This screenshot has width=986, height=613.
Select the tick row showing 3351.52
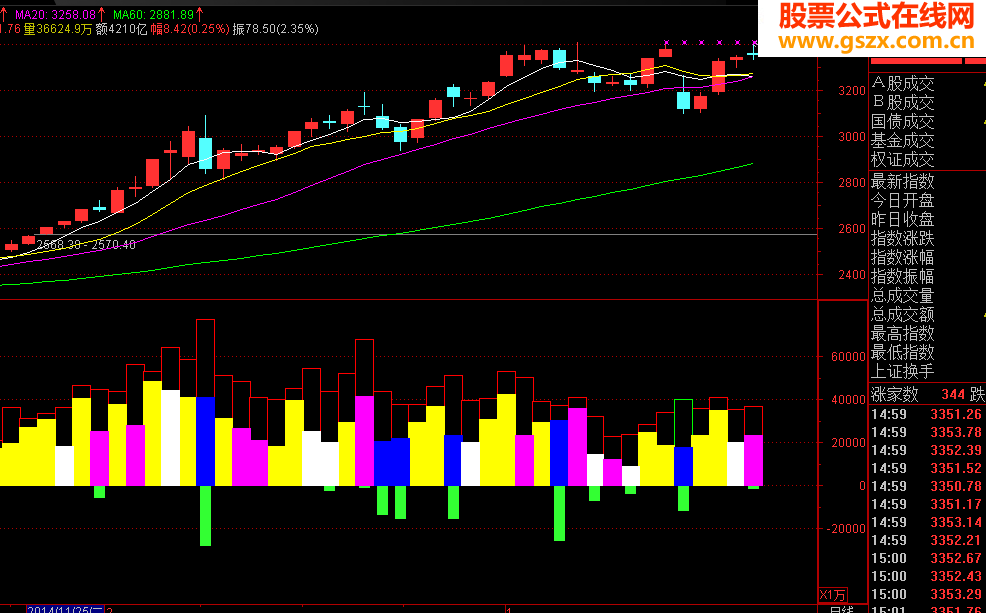click(x=928, y=468)
